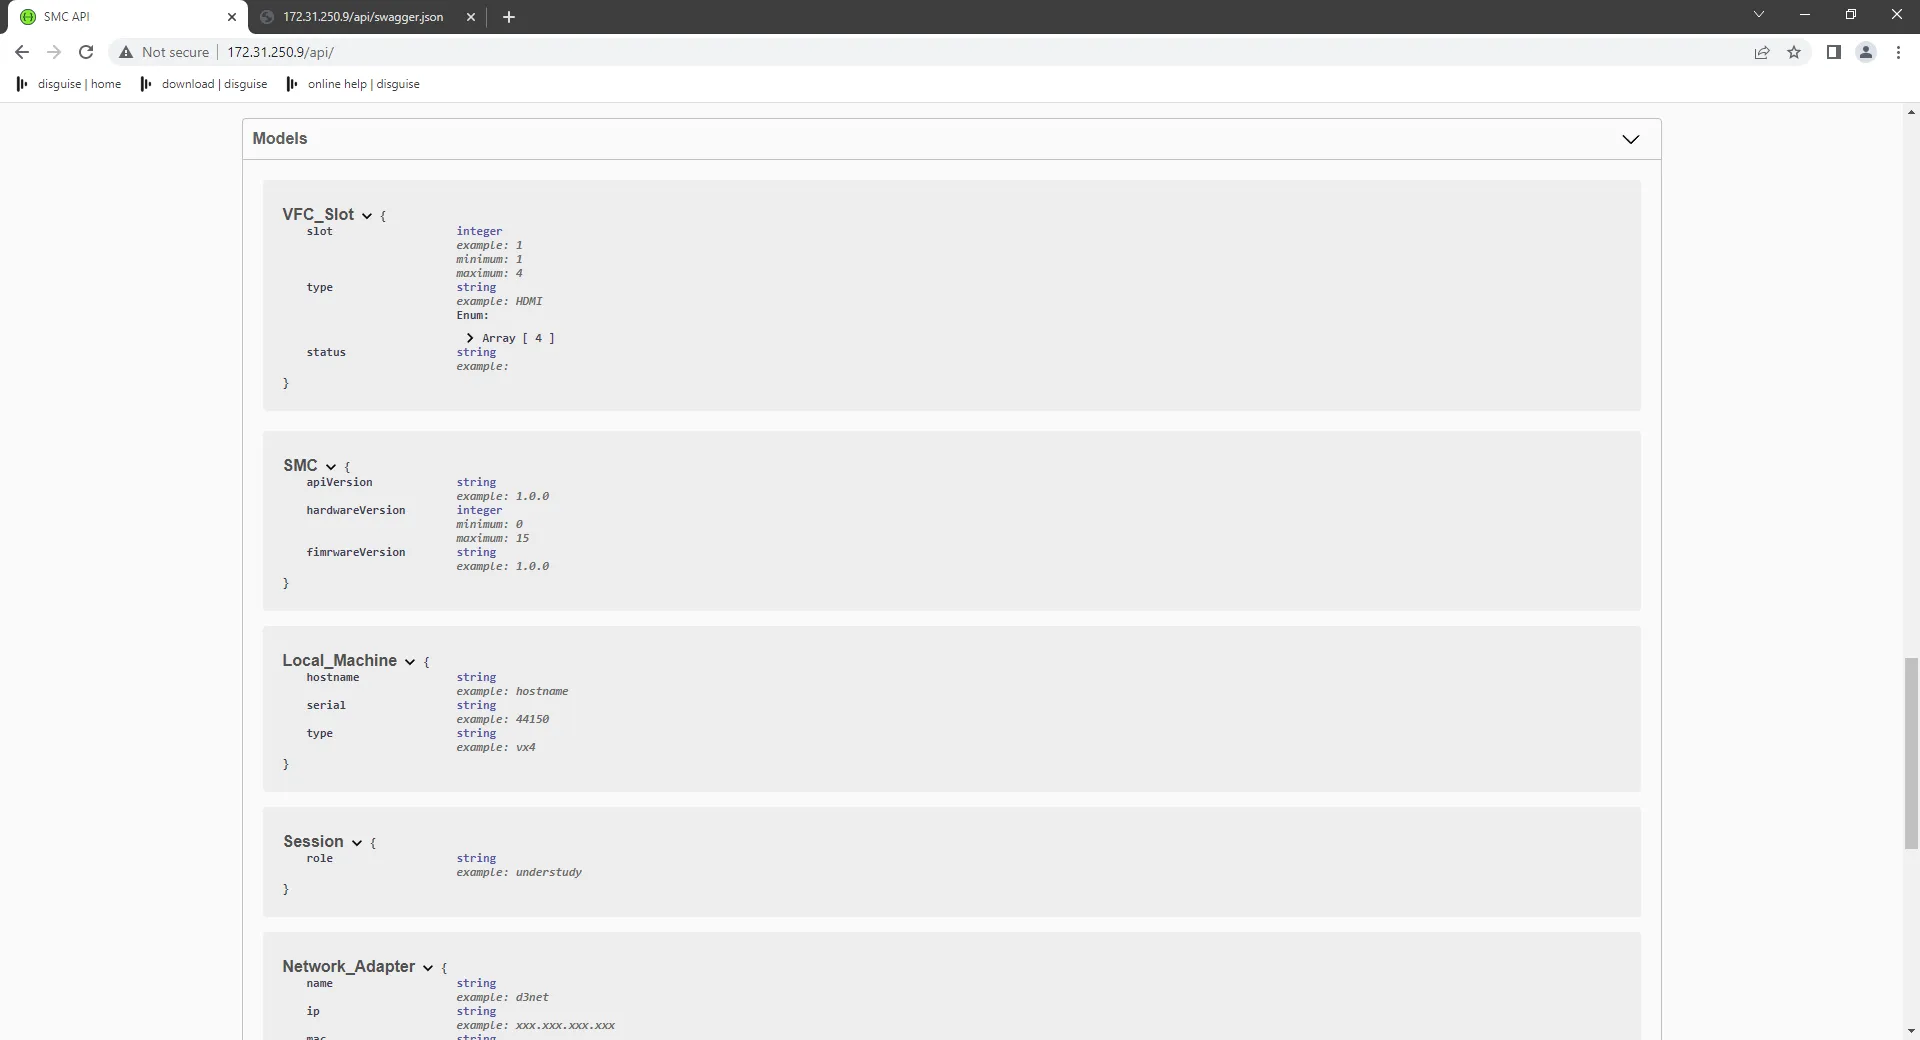Click the back navigation arrow

point(21,52)
